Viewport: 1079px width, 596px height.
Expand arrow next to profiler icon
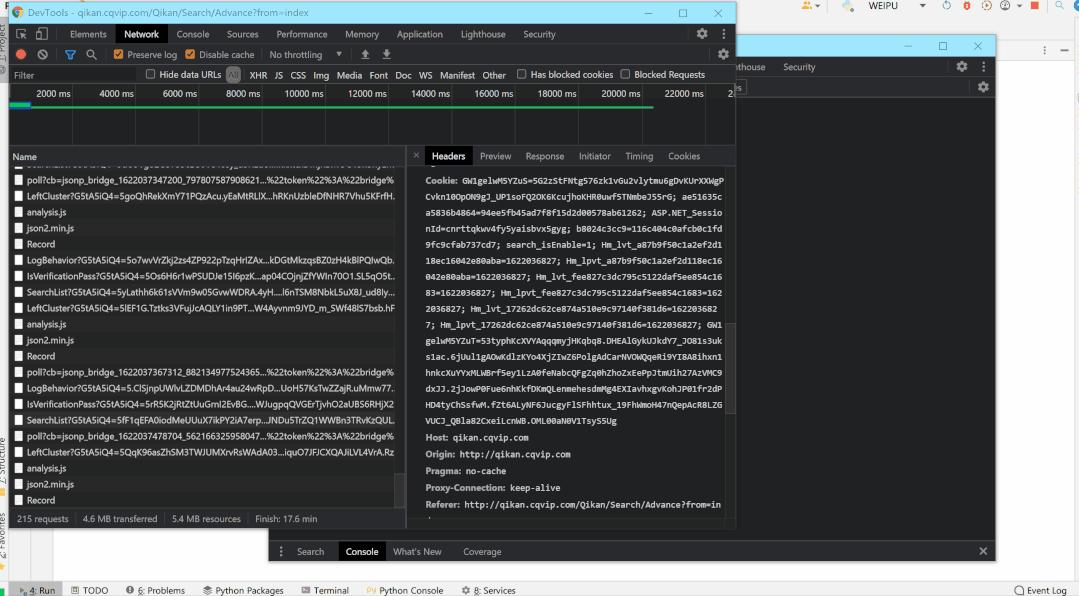click(x=1019, y=6)
